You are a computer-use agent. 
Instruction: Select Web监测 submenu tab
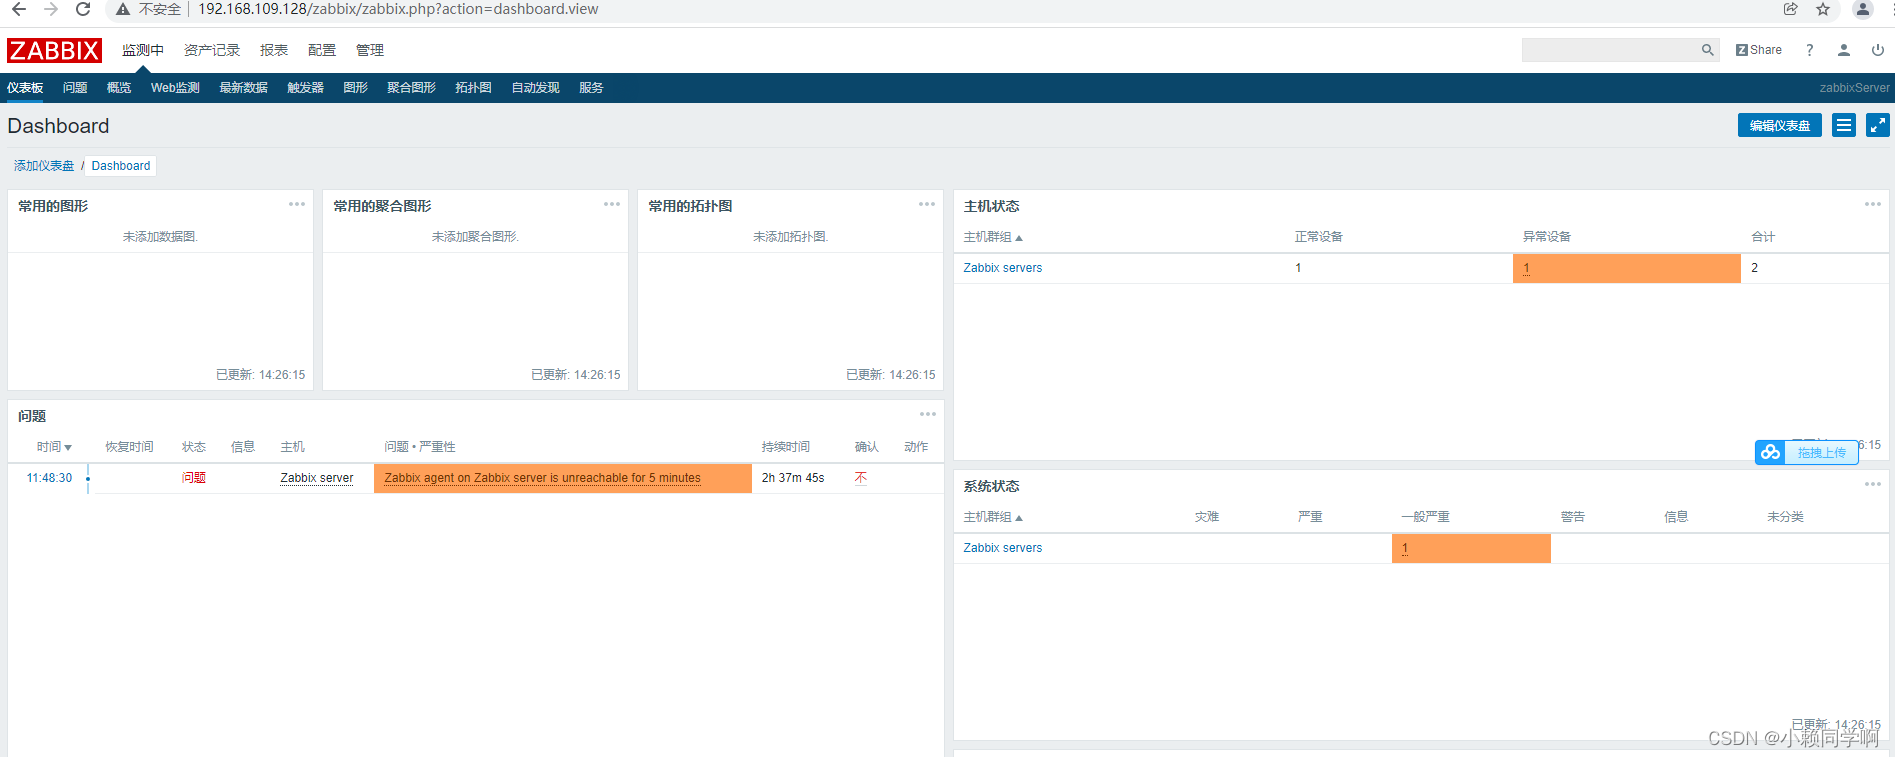point(175,88)
